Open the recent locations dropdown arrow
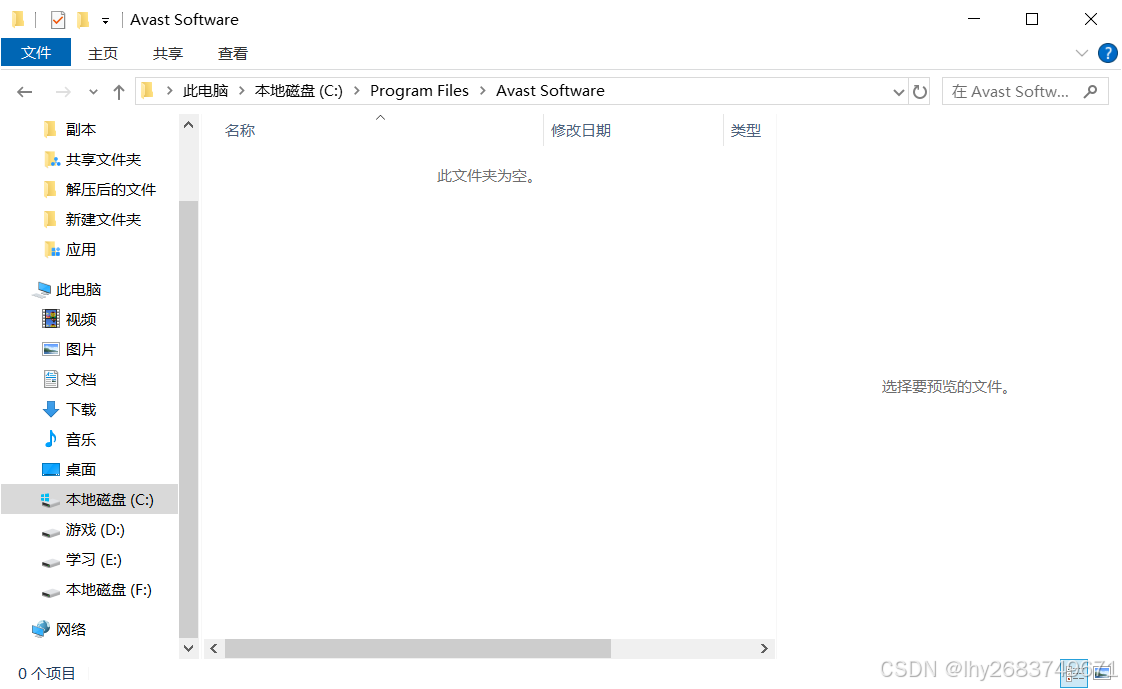The image size is (1122, 689). pos(93,92)
